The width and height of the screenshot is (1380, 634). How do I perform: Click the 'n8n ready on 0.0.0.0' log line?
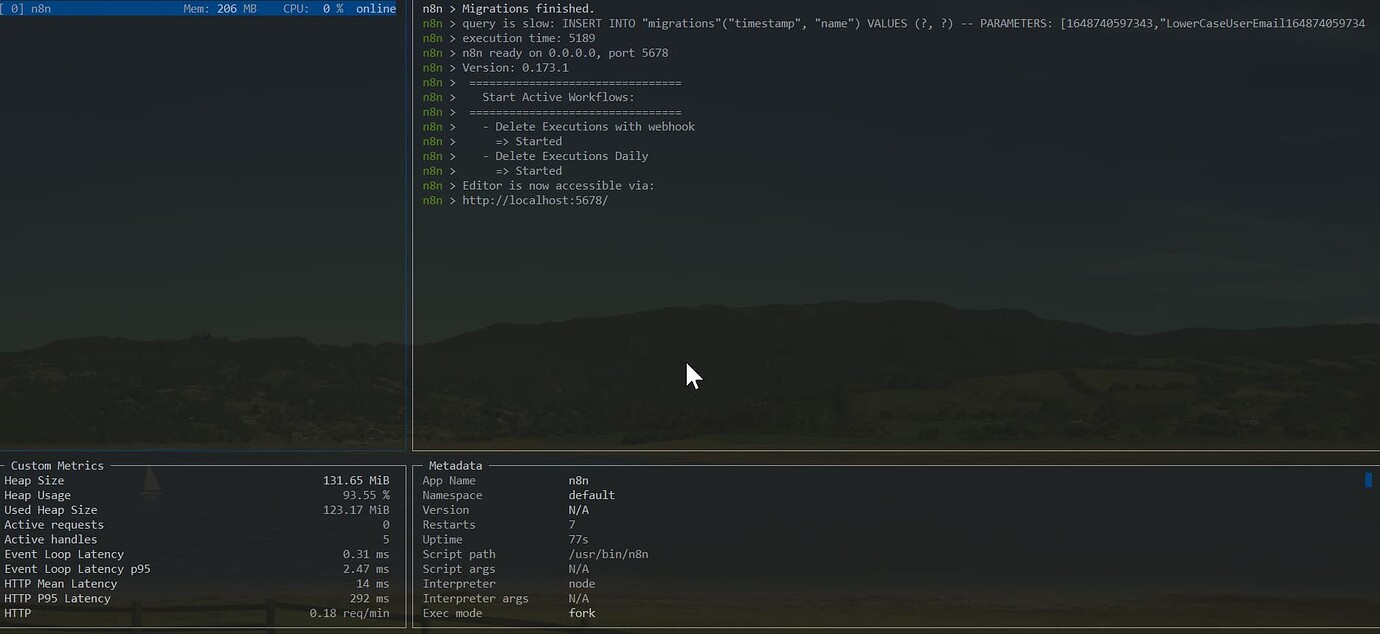[x=565, y=53]
